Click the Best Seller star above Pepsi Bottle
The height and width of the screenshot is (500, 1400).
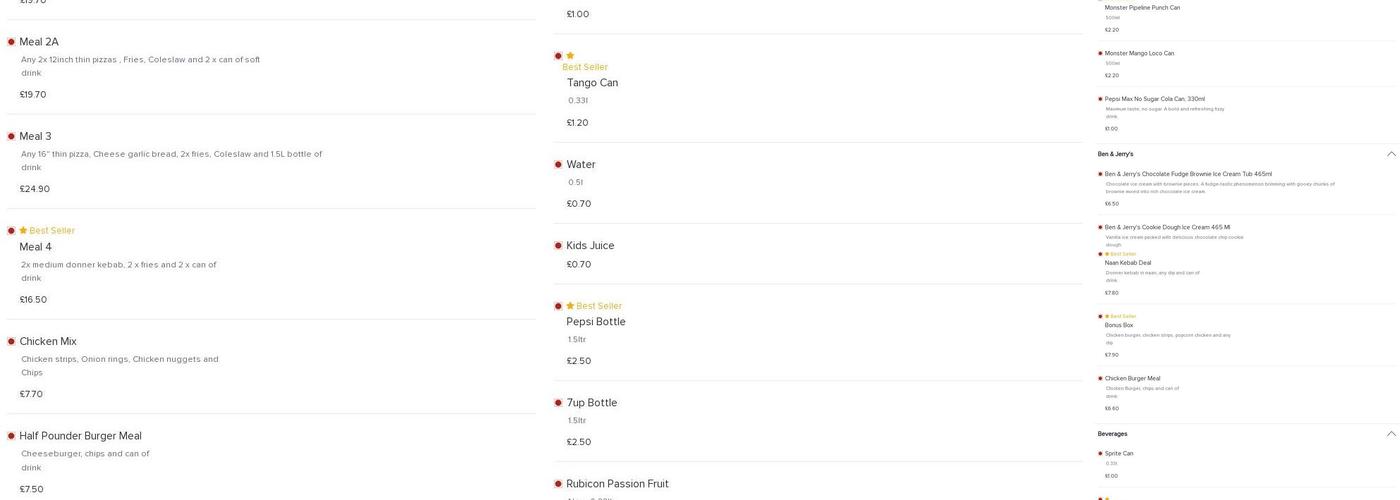(570, 306)
